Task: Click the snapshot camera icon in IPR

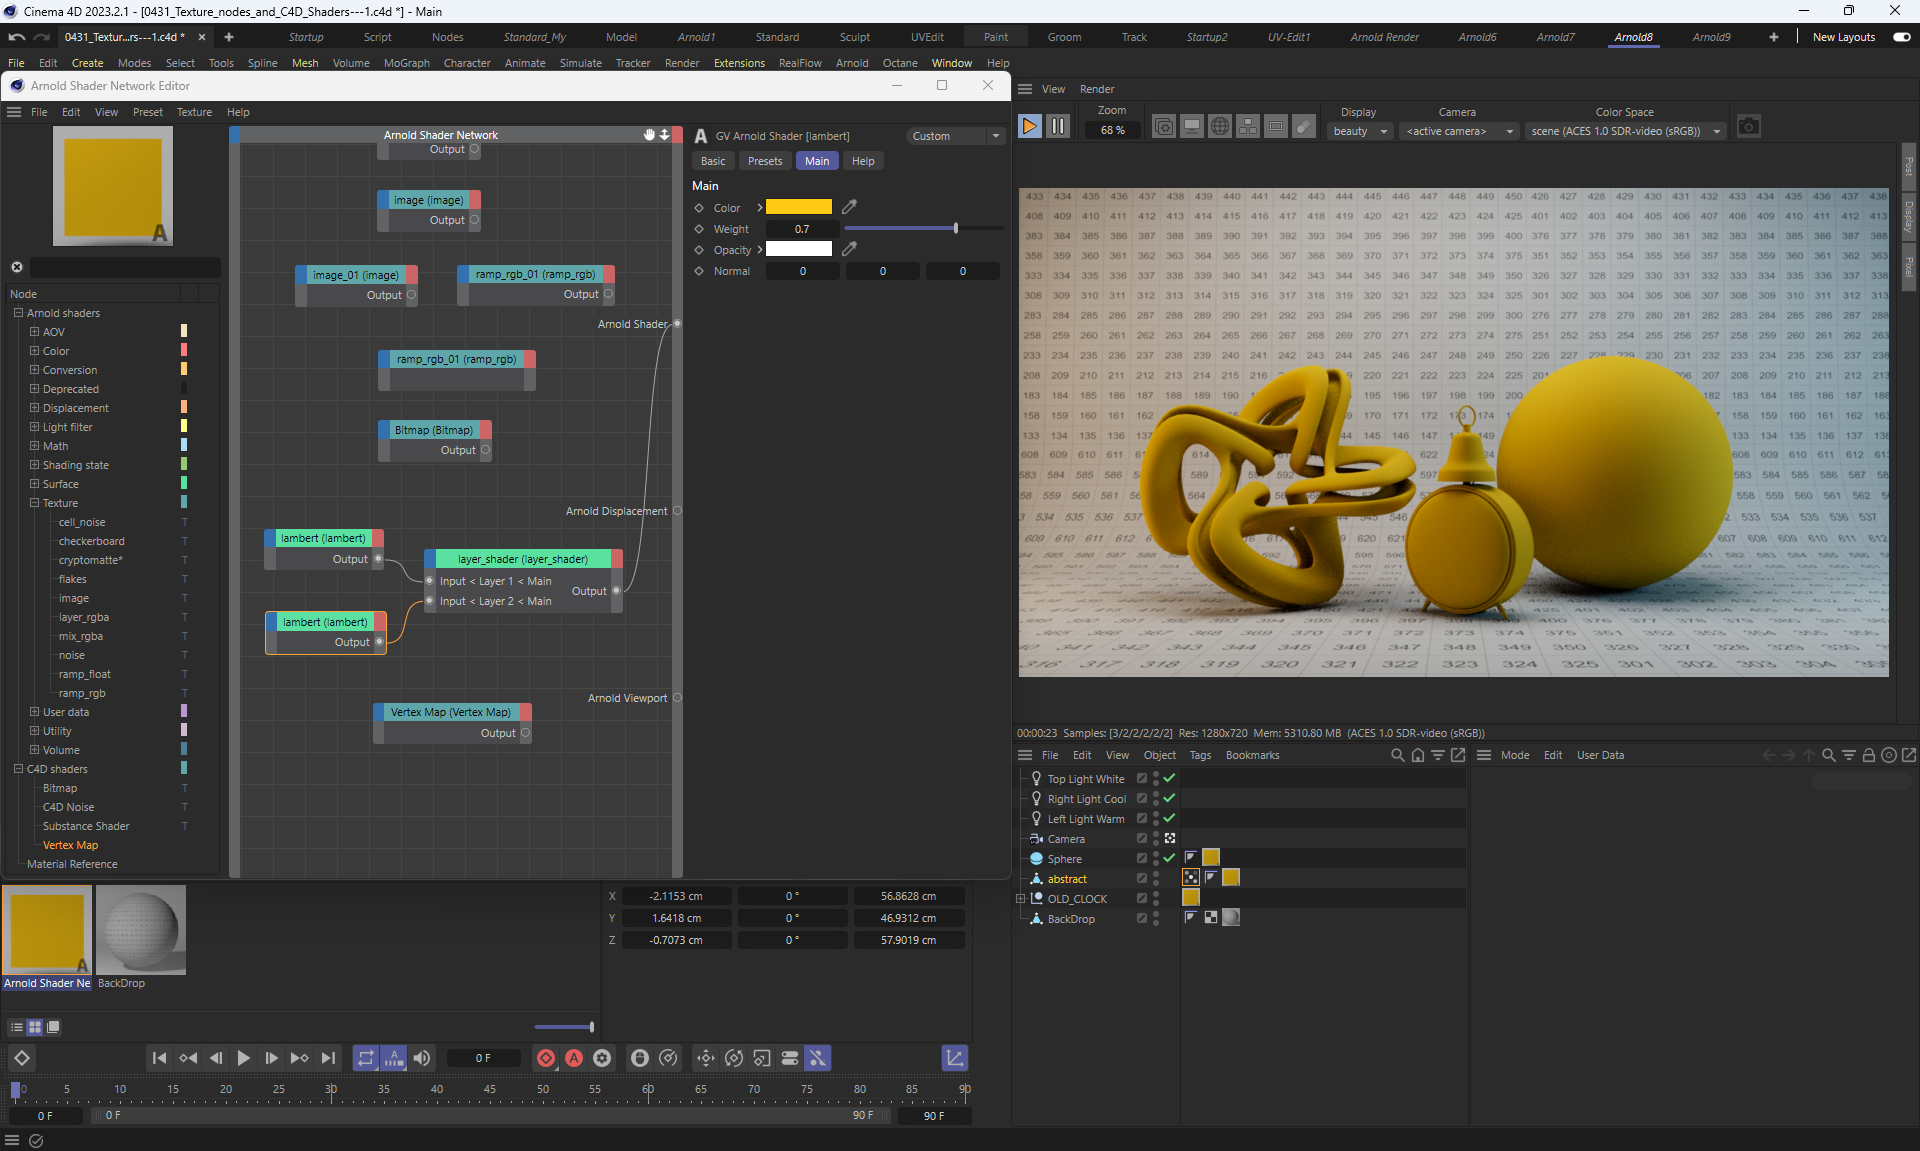Action: (1748, 127)
